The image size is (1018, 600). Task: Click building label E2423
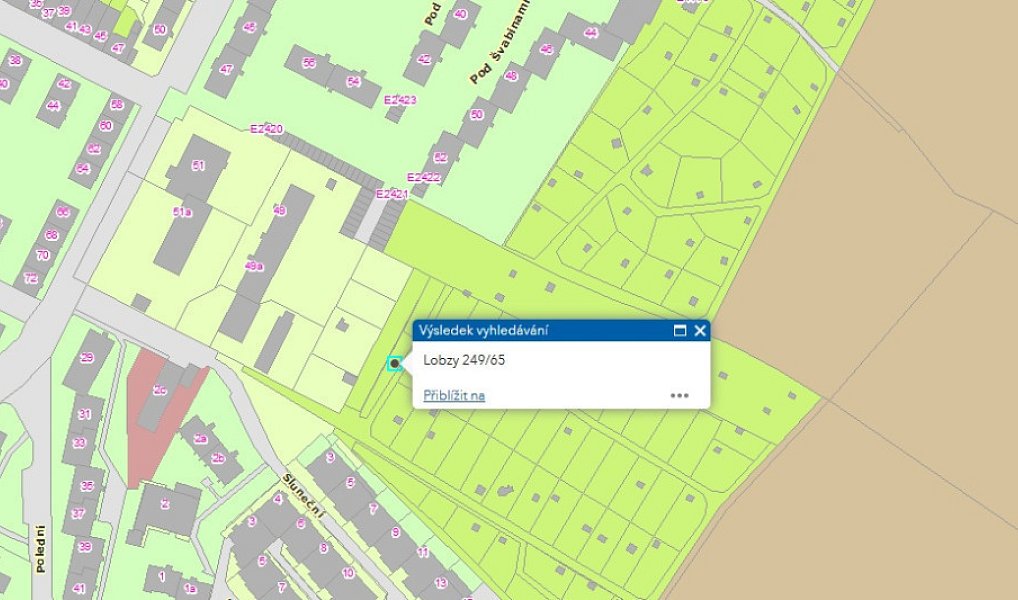coord(400,100)
